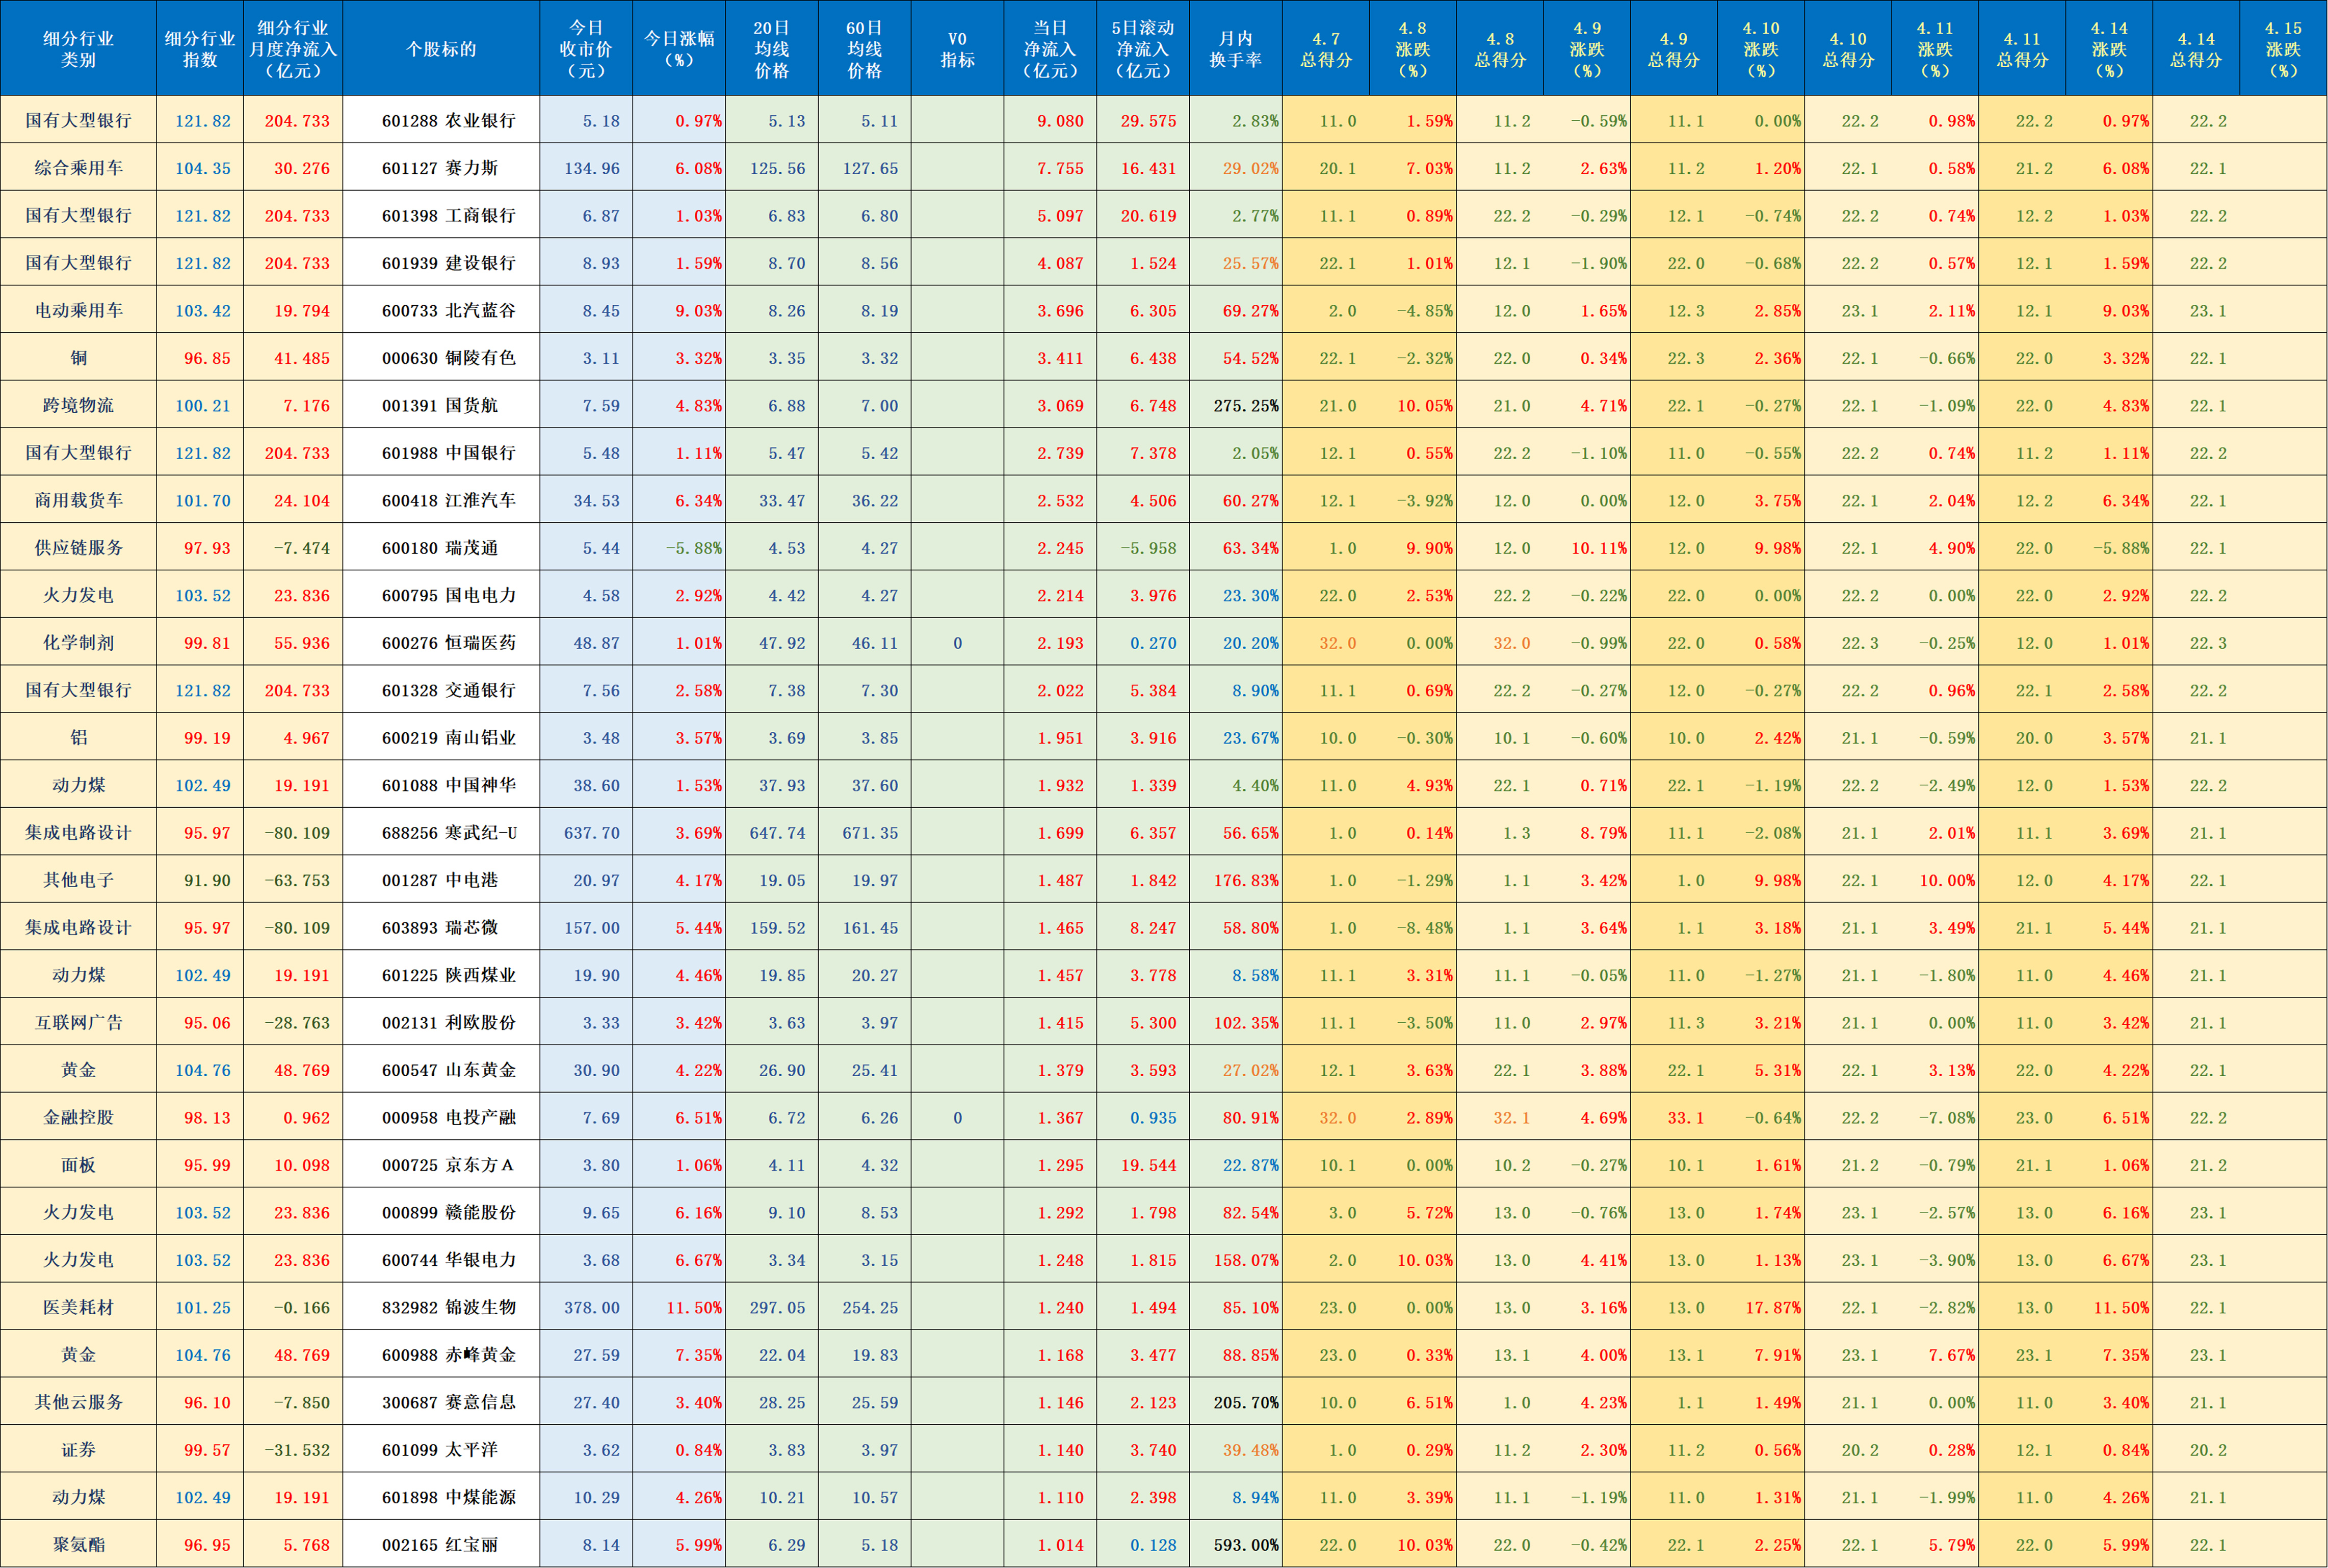
Task: Select the 600276 恒瑞医药 cell
Action: click(441, 643)
